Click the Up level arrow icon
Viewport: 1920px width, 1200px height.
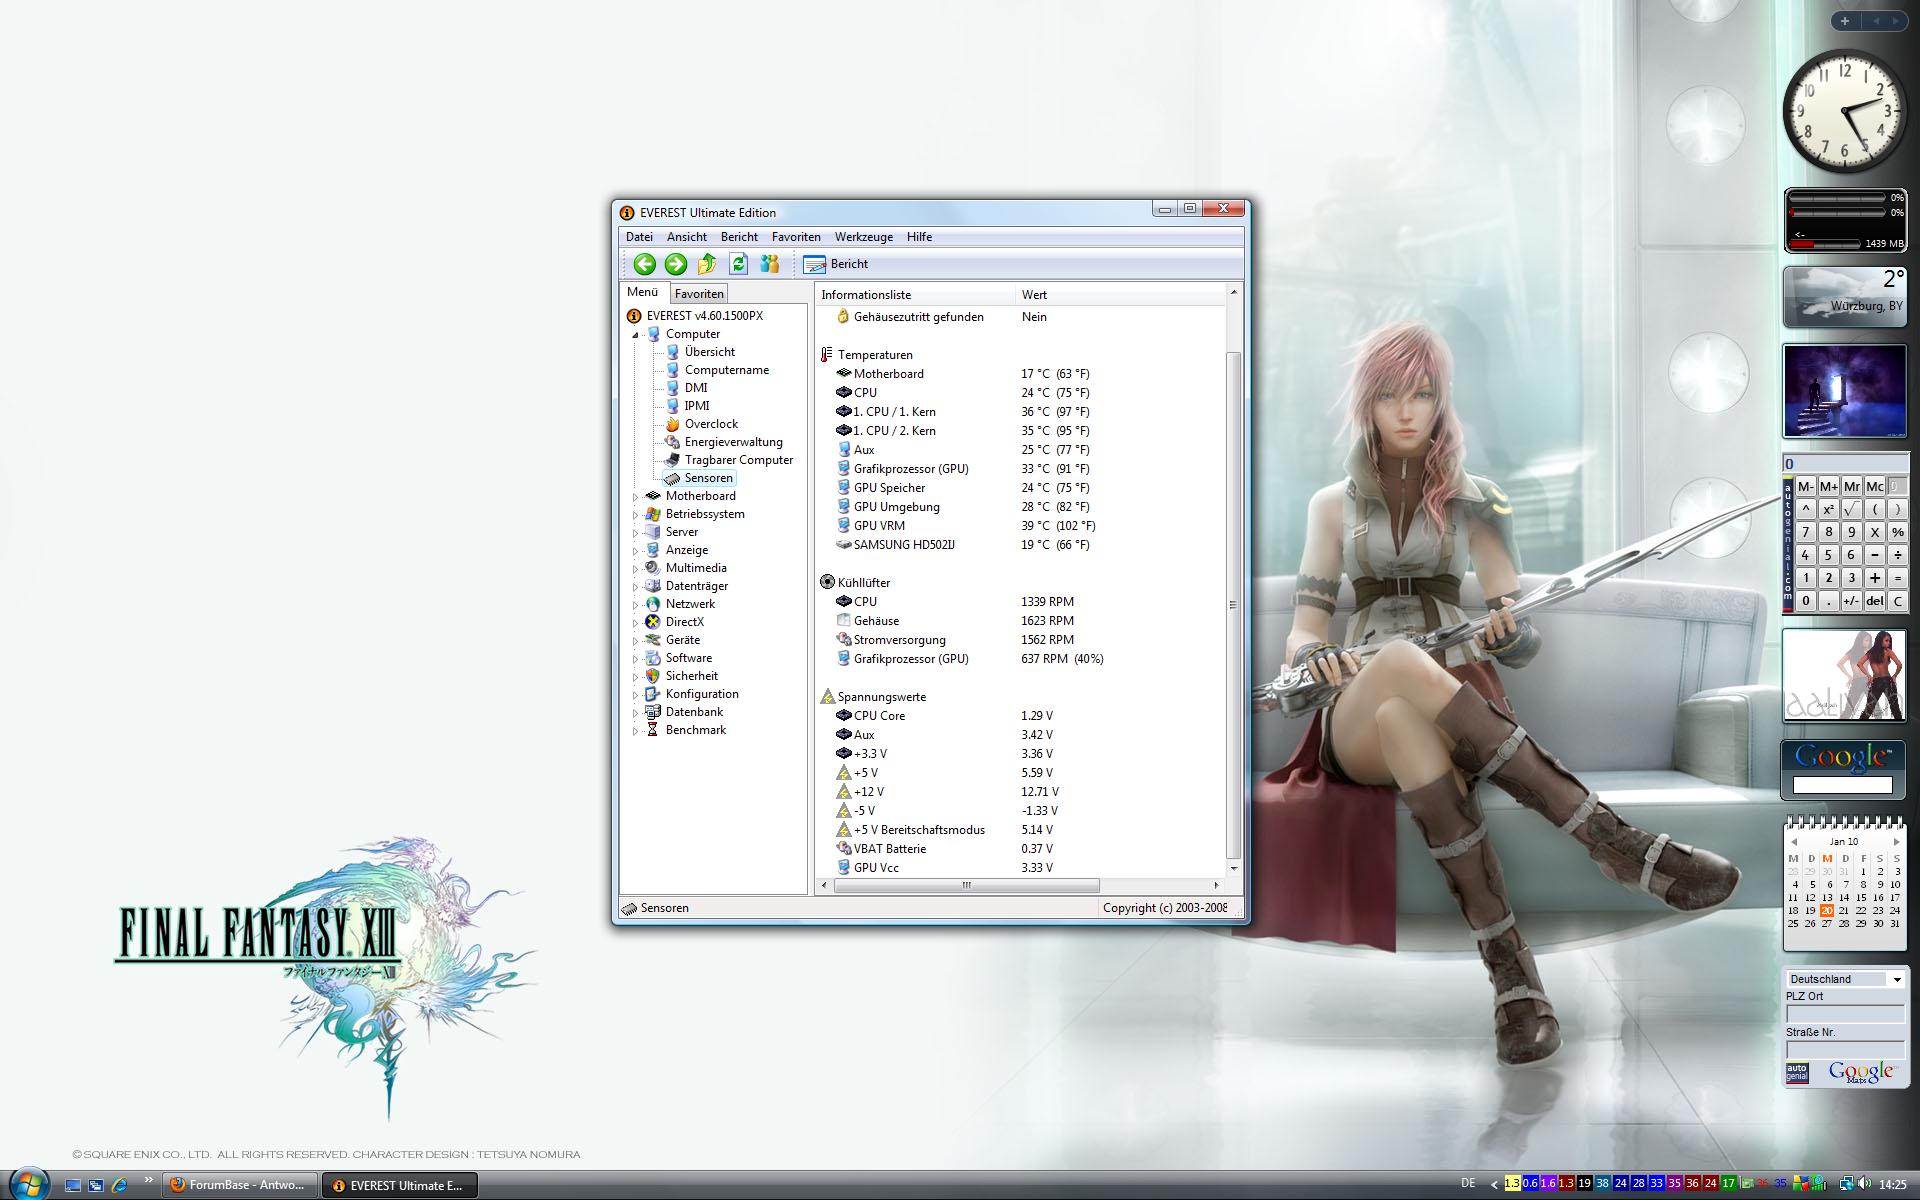pos(707,264)
